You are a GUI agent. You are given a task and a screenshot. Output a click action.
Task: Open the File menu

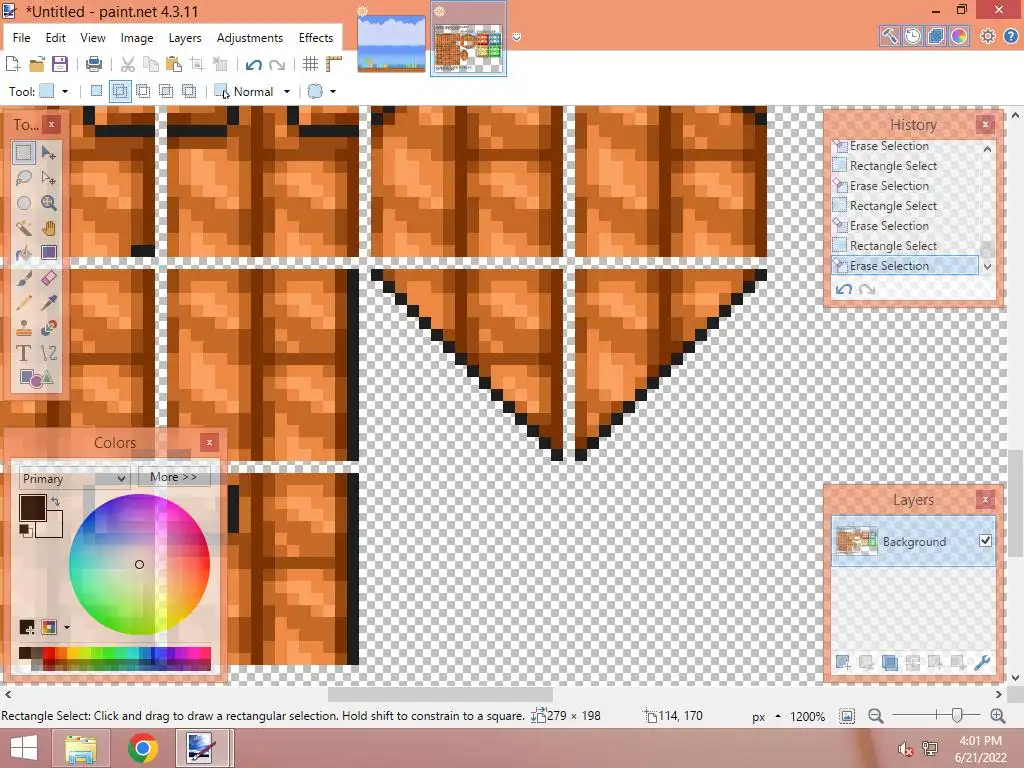pyautogui.click(x=22, y=38)
